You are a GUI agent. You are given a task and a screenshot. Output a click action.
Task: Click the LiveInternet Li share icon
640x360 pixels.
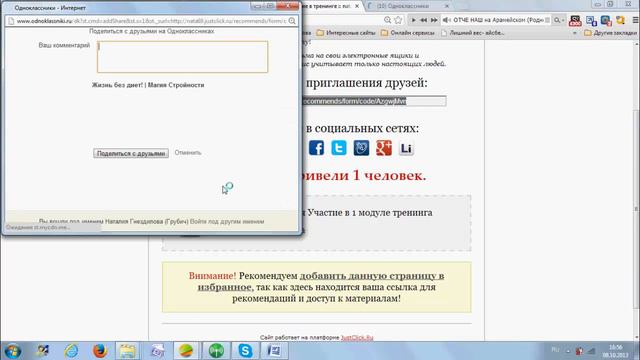pos(406,148)
